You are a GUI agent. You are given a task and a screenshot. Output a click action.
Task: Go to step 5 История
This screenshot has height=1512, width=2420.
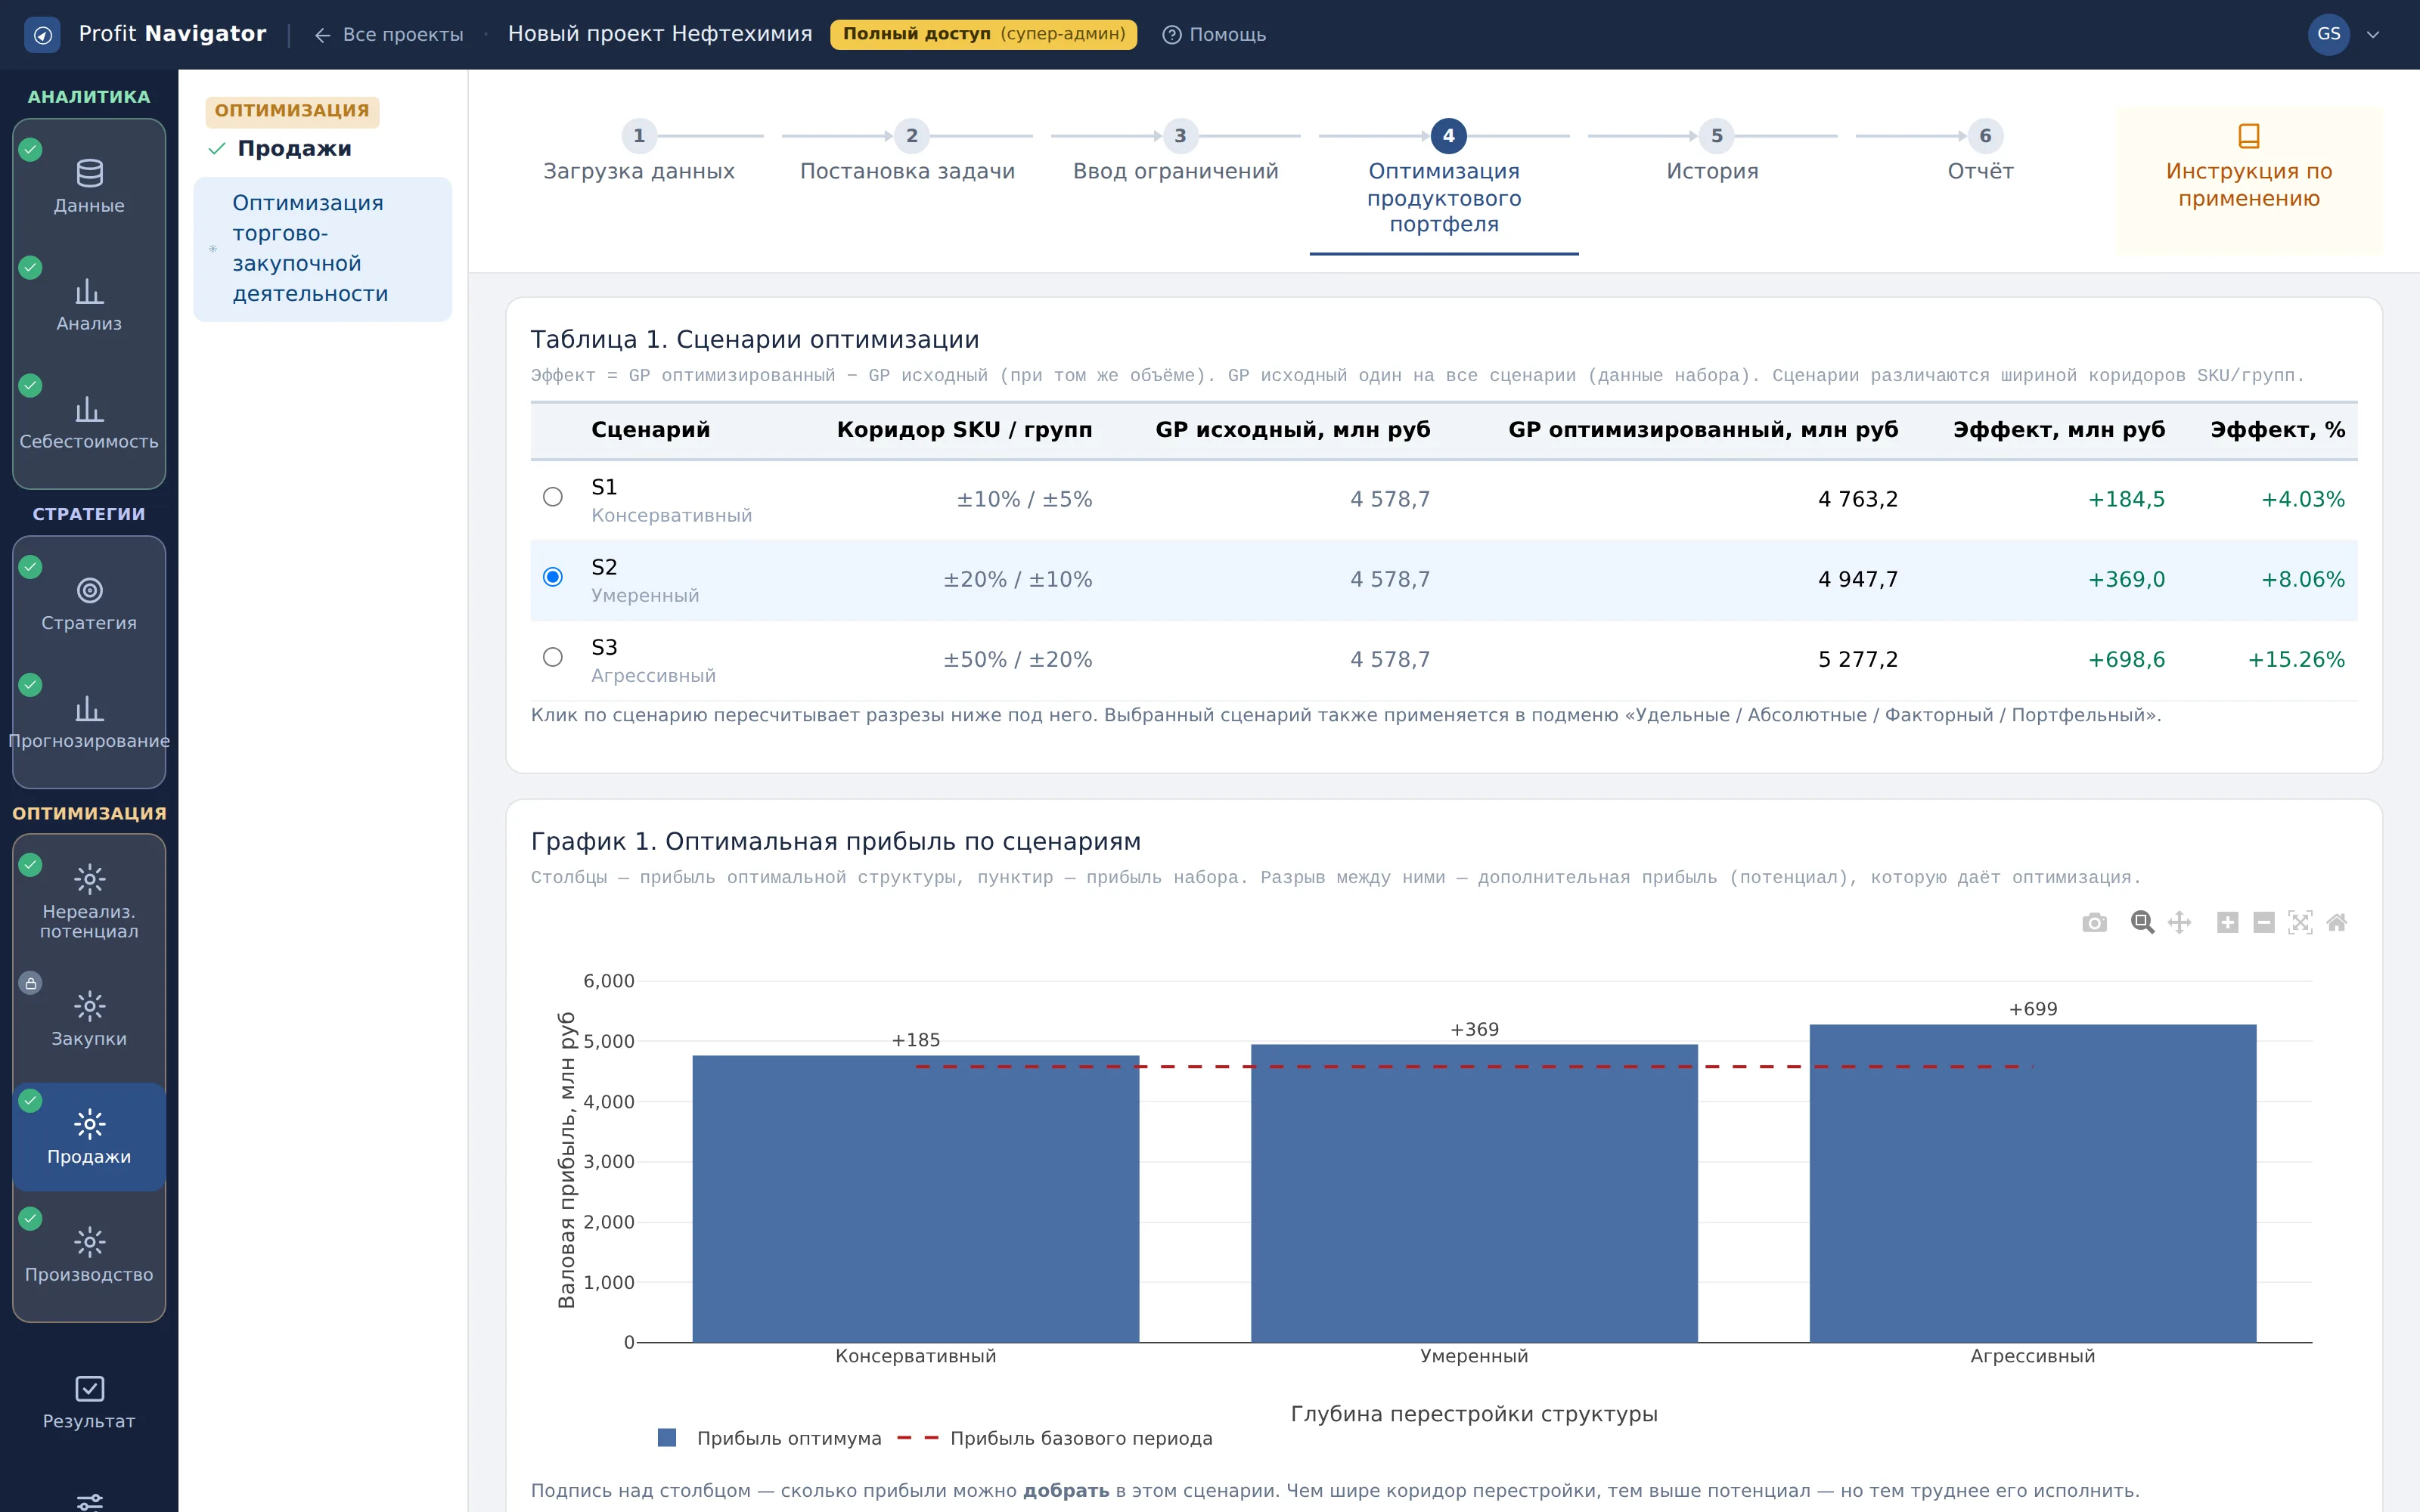[1713, 153]
